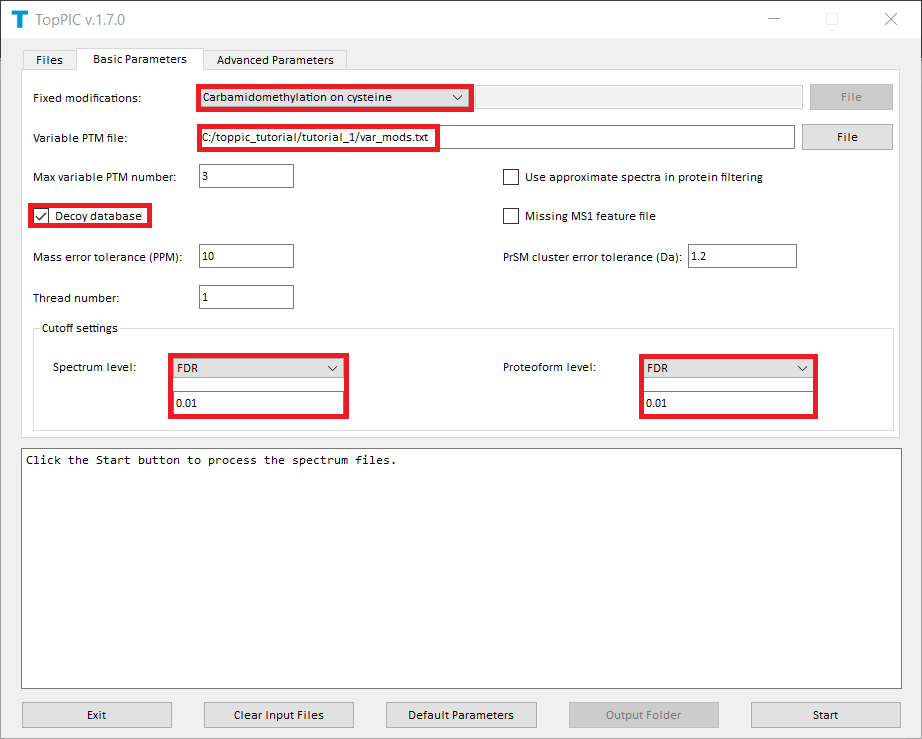Switch to the Files tab
The image size is (922, 739).
click(x=49, y=60)
